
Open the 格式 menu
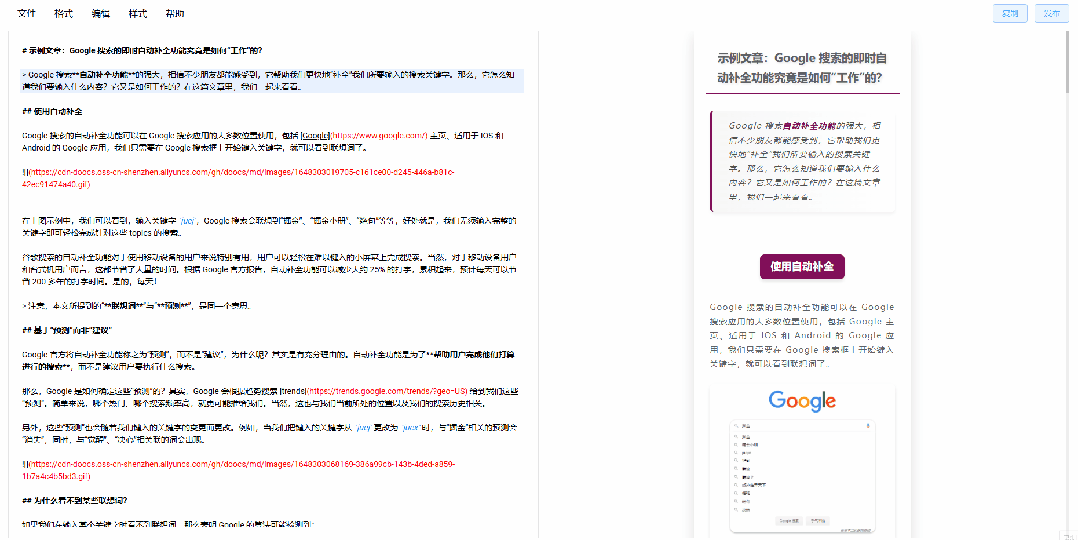pyautogui.click(x=64, y=13)
